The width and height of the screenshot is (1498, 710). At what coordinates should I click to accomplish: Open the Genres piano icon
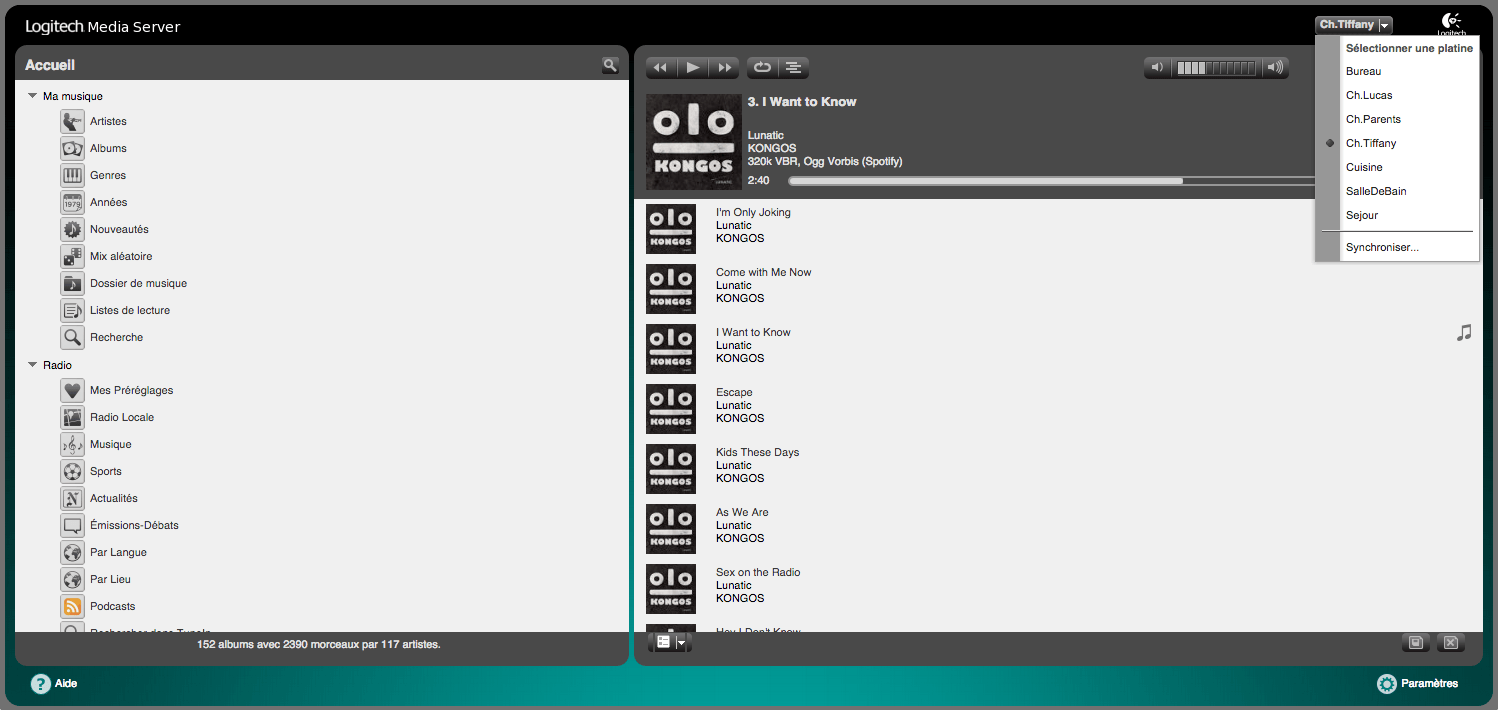tap(72, 175)
